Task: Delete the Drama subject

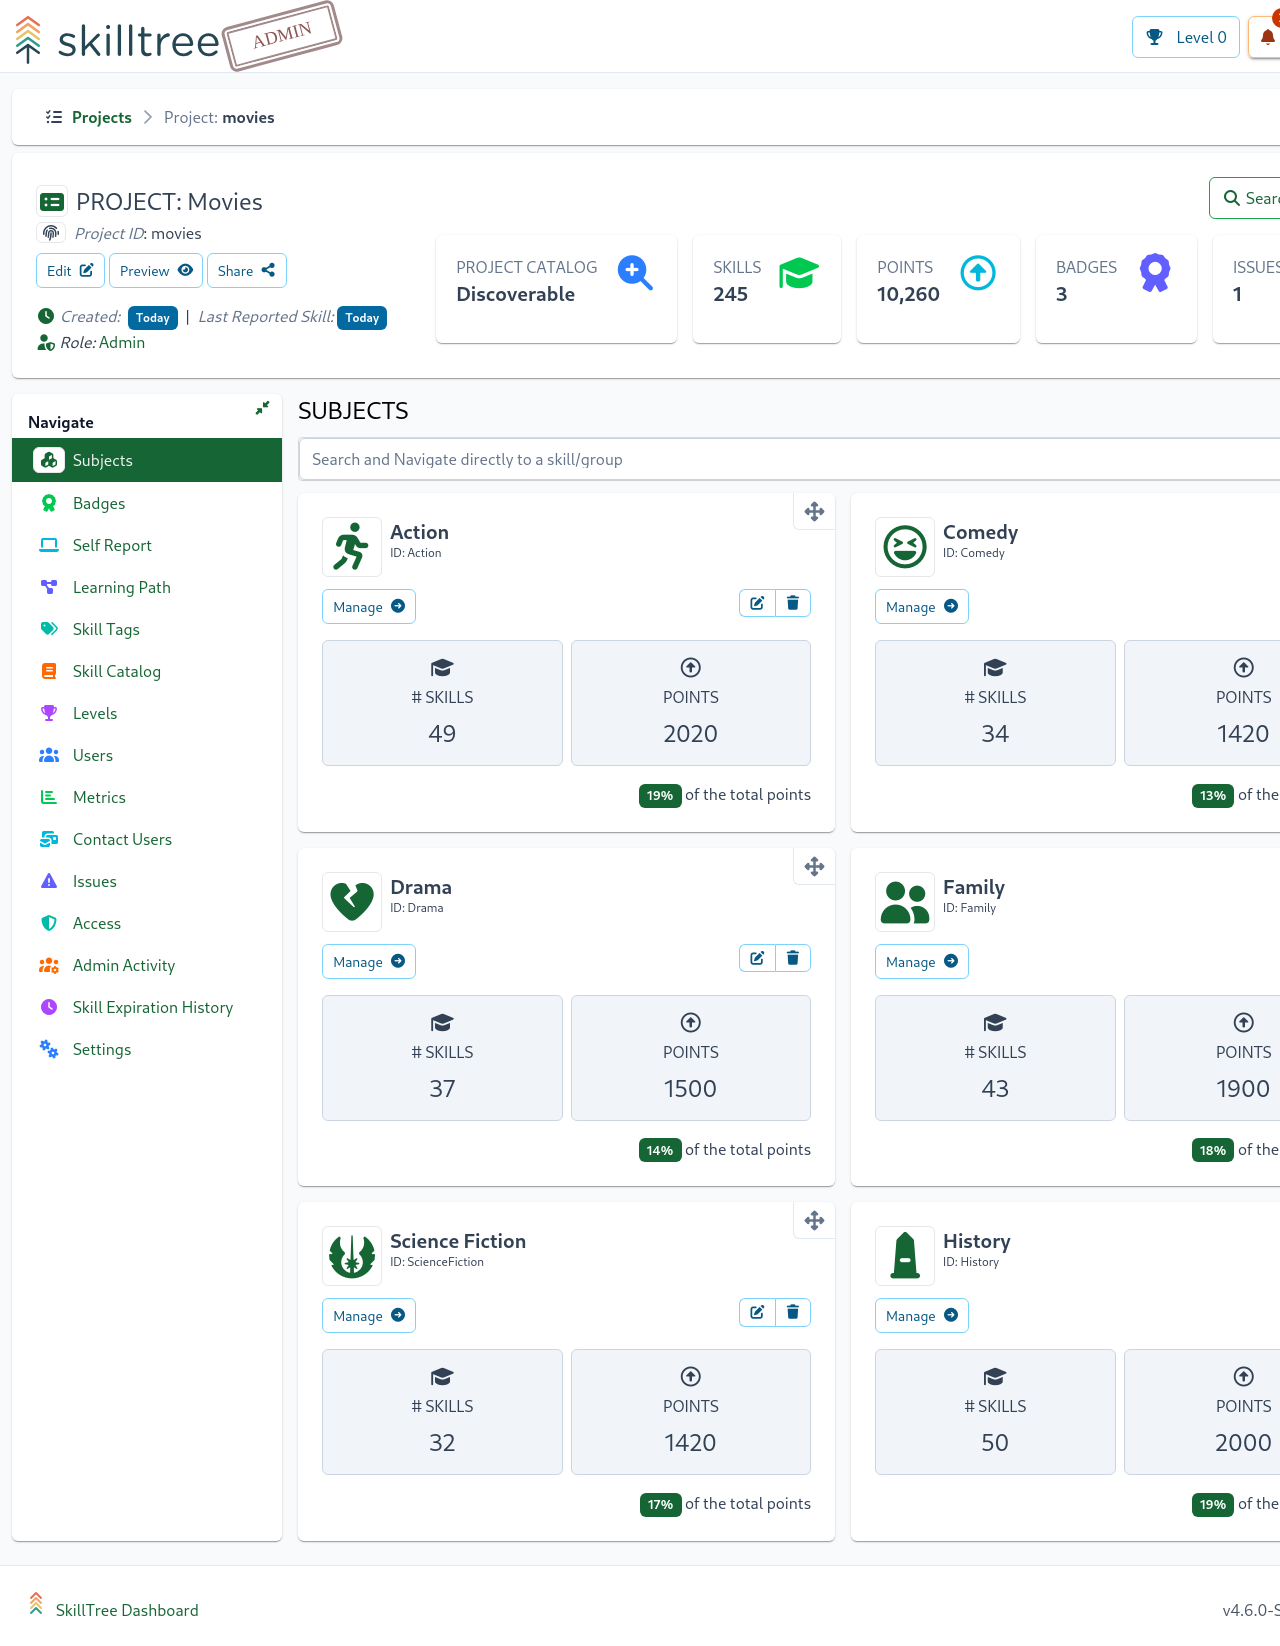Action: point(792,958)
